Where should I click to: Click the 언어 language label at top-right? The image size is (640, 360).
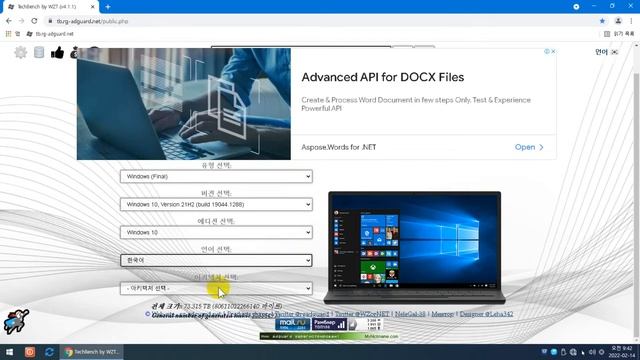tap(601, 52)
